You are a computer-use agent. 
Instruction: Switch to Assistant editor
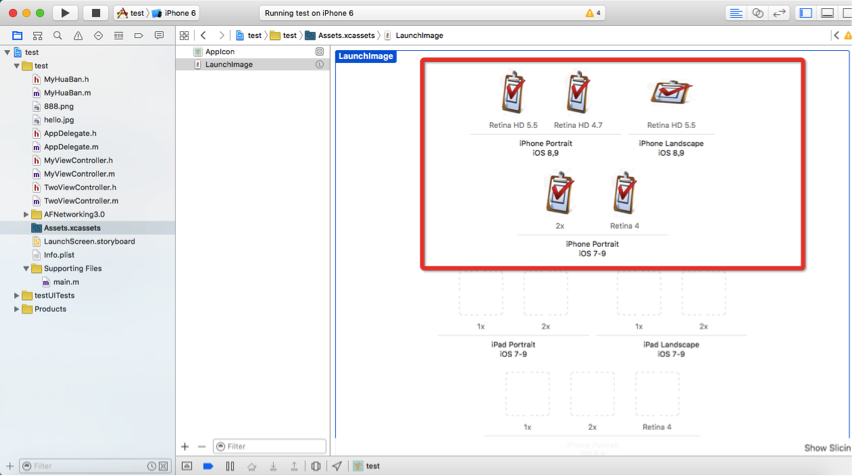pyautogui.click(x=757, y=13)
